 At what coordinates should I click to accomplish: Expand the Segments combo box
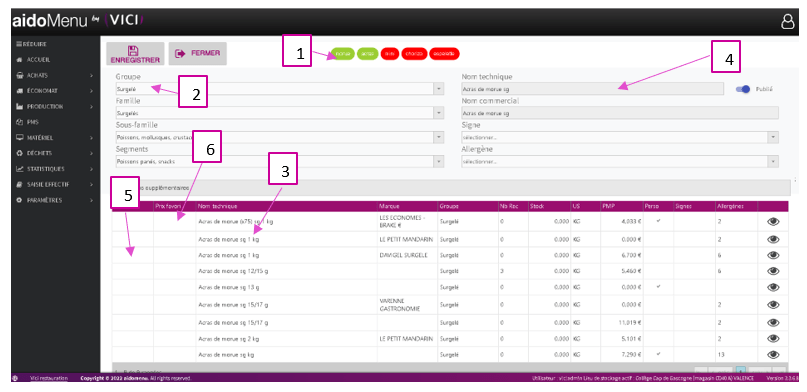pos(279,162)
